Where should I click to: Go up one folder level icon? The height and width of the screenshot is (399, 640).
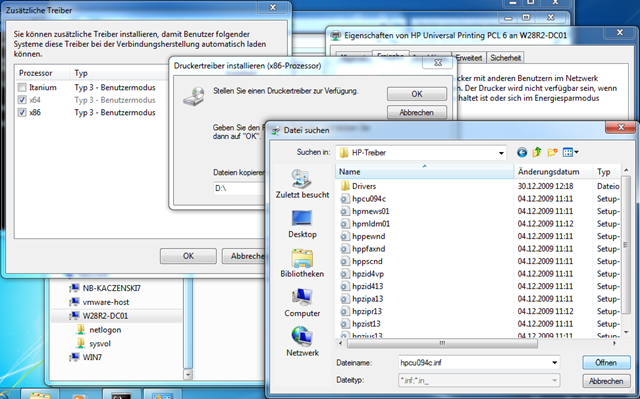537,153
